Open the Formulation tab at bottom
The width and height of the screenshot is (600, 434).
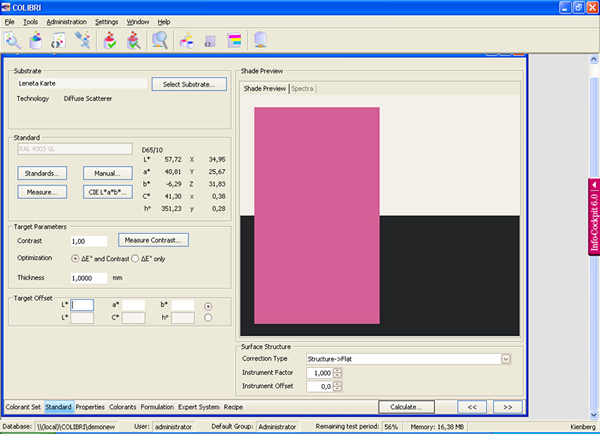click(157, 407)
